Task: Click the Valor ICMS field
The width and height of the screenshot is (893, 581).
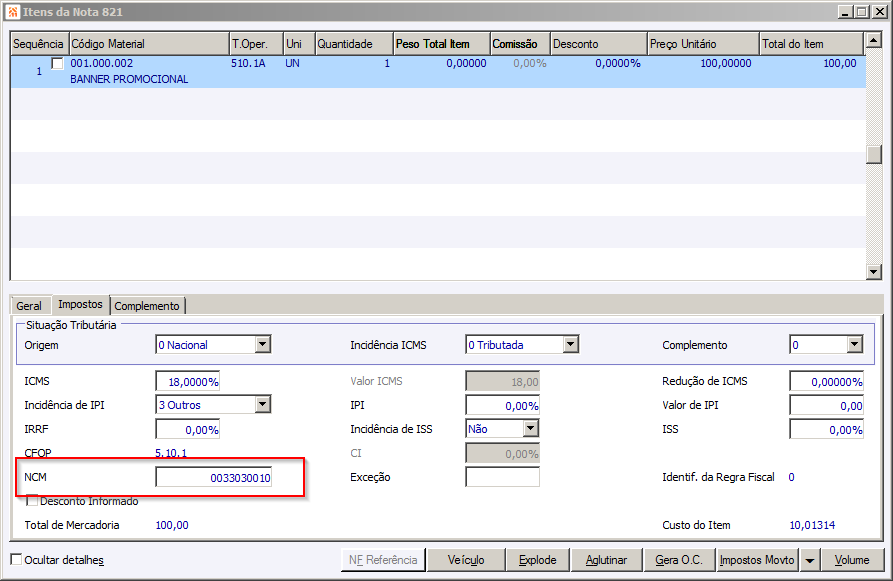Action: click(x=502, y=381)
